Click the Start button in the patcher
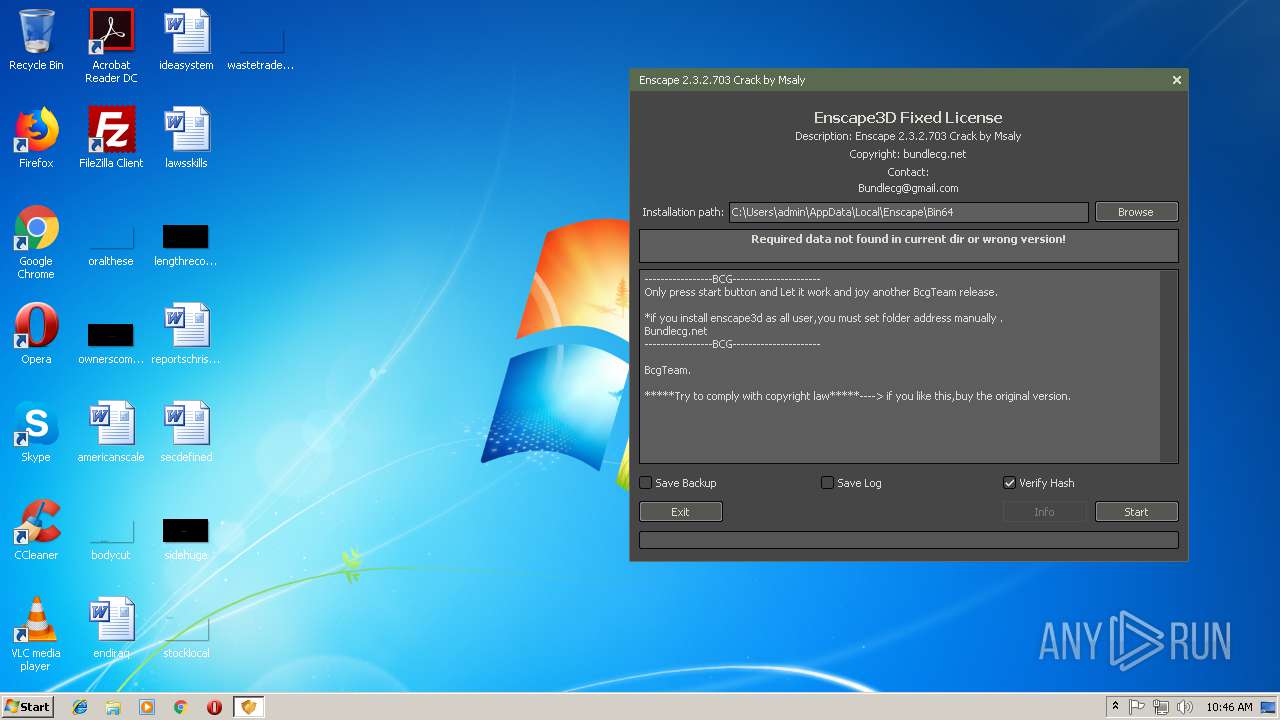This screenshot has width=1280, height=720. (x=1136, y=512)
